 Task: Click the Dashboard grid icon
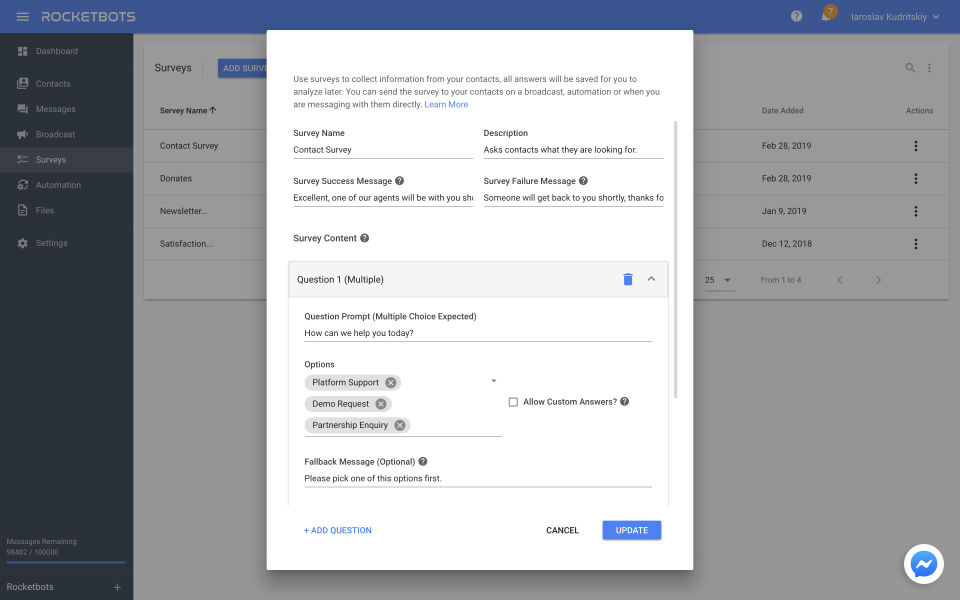(x=23, y=51)
